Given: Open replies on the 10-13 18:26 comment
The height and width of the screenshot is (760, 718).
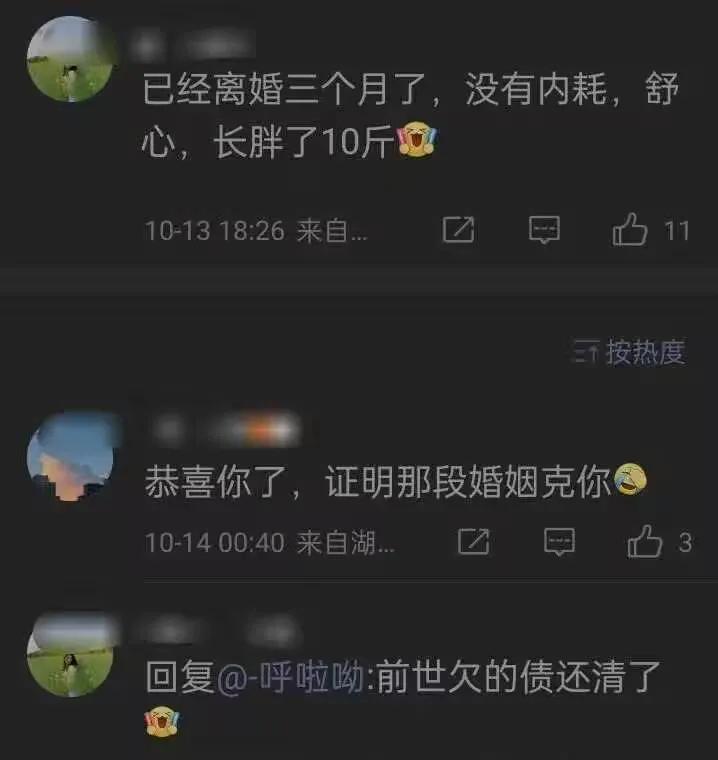Looking at the screenshot, I should [x=544, y=230].
